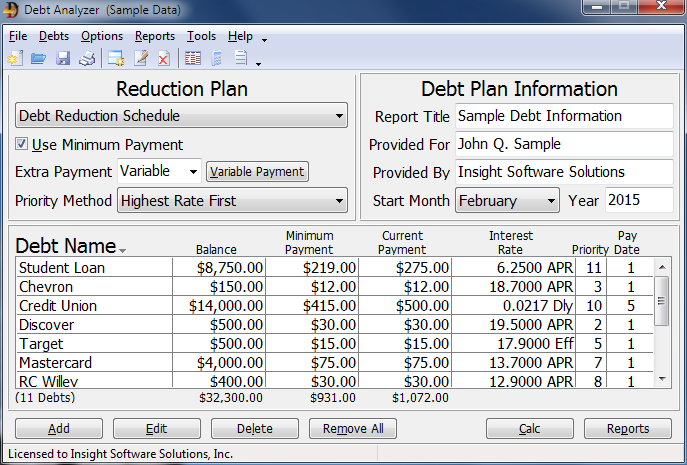The width and height of the screenshot is (687, 465).
Task: Open the Priority Method dropdown
Action: [x=231, y=201]
